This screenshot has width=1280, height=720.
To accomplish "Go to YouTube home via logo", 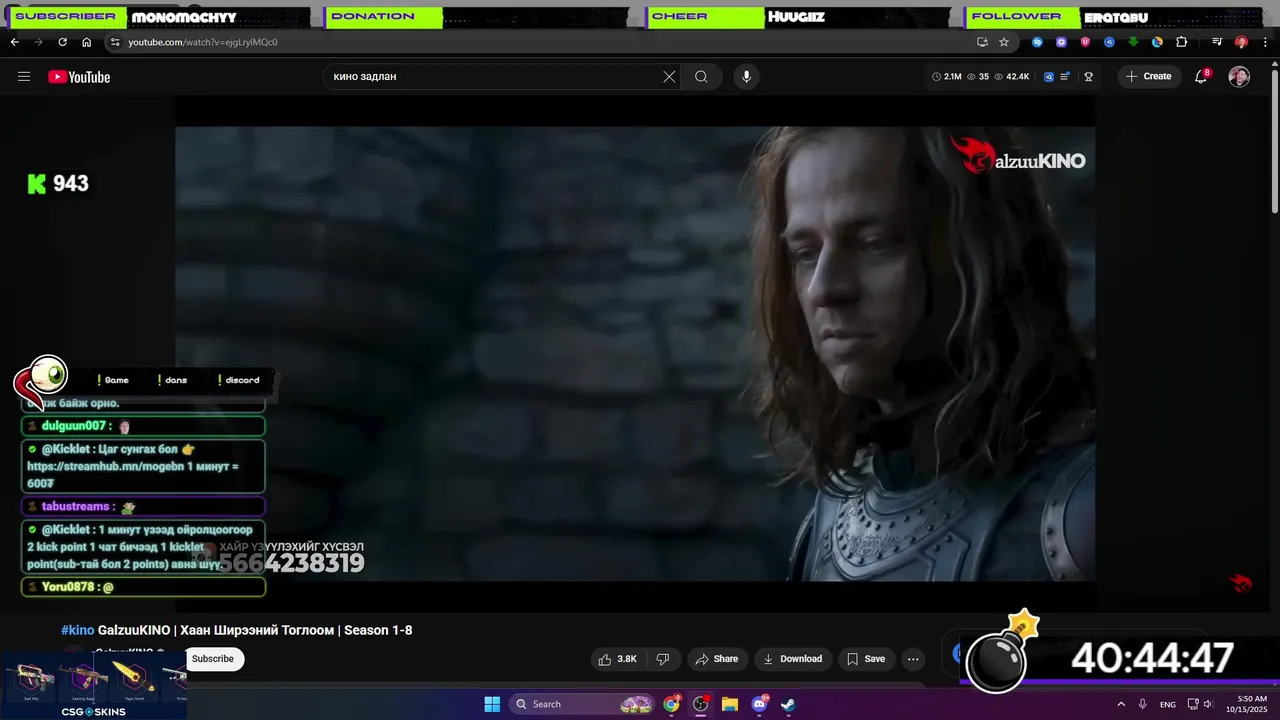I will [79, 77].
